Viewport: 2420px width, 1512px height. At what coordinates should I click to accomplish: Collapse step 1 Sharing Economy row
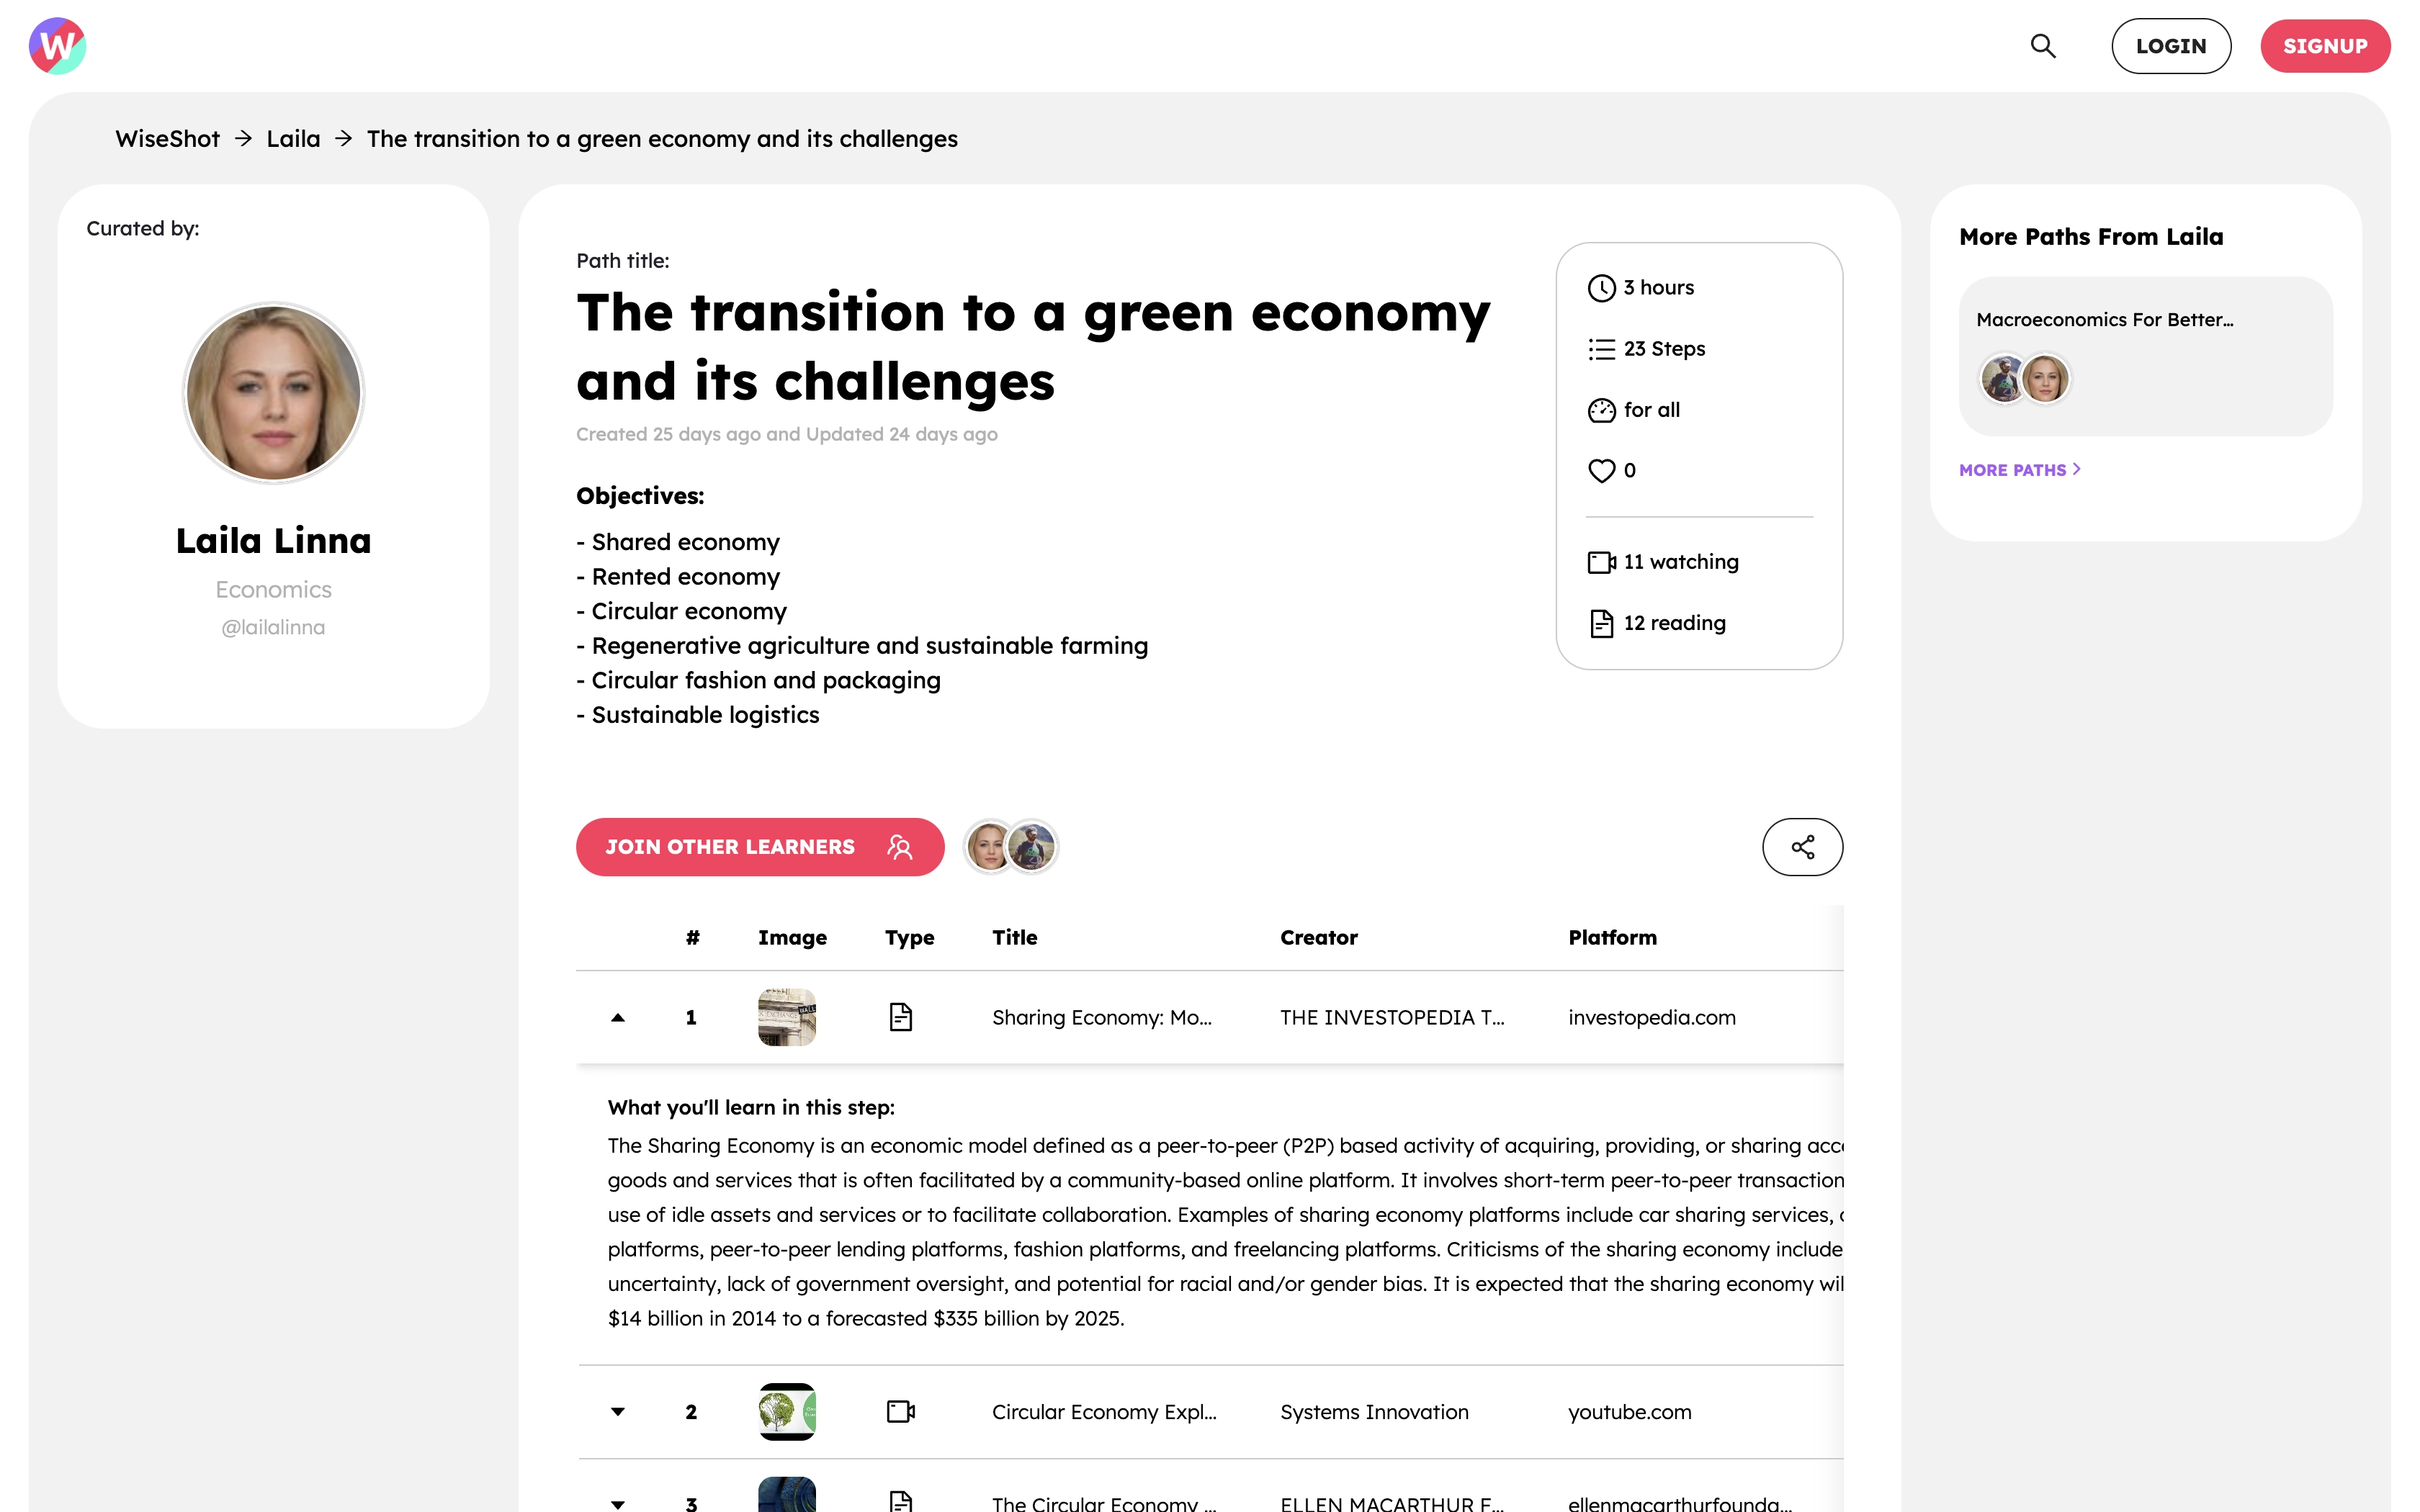pyautogui.click(x=618, y=1018)
